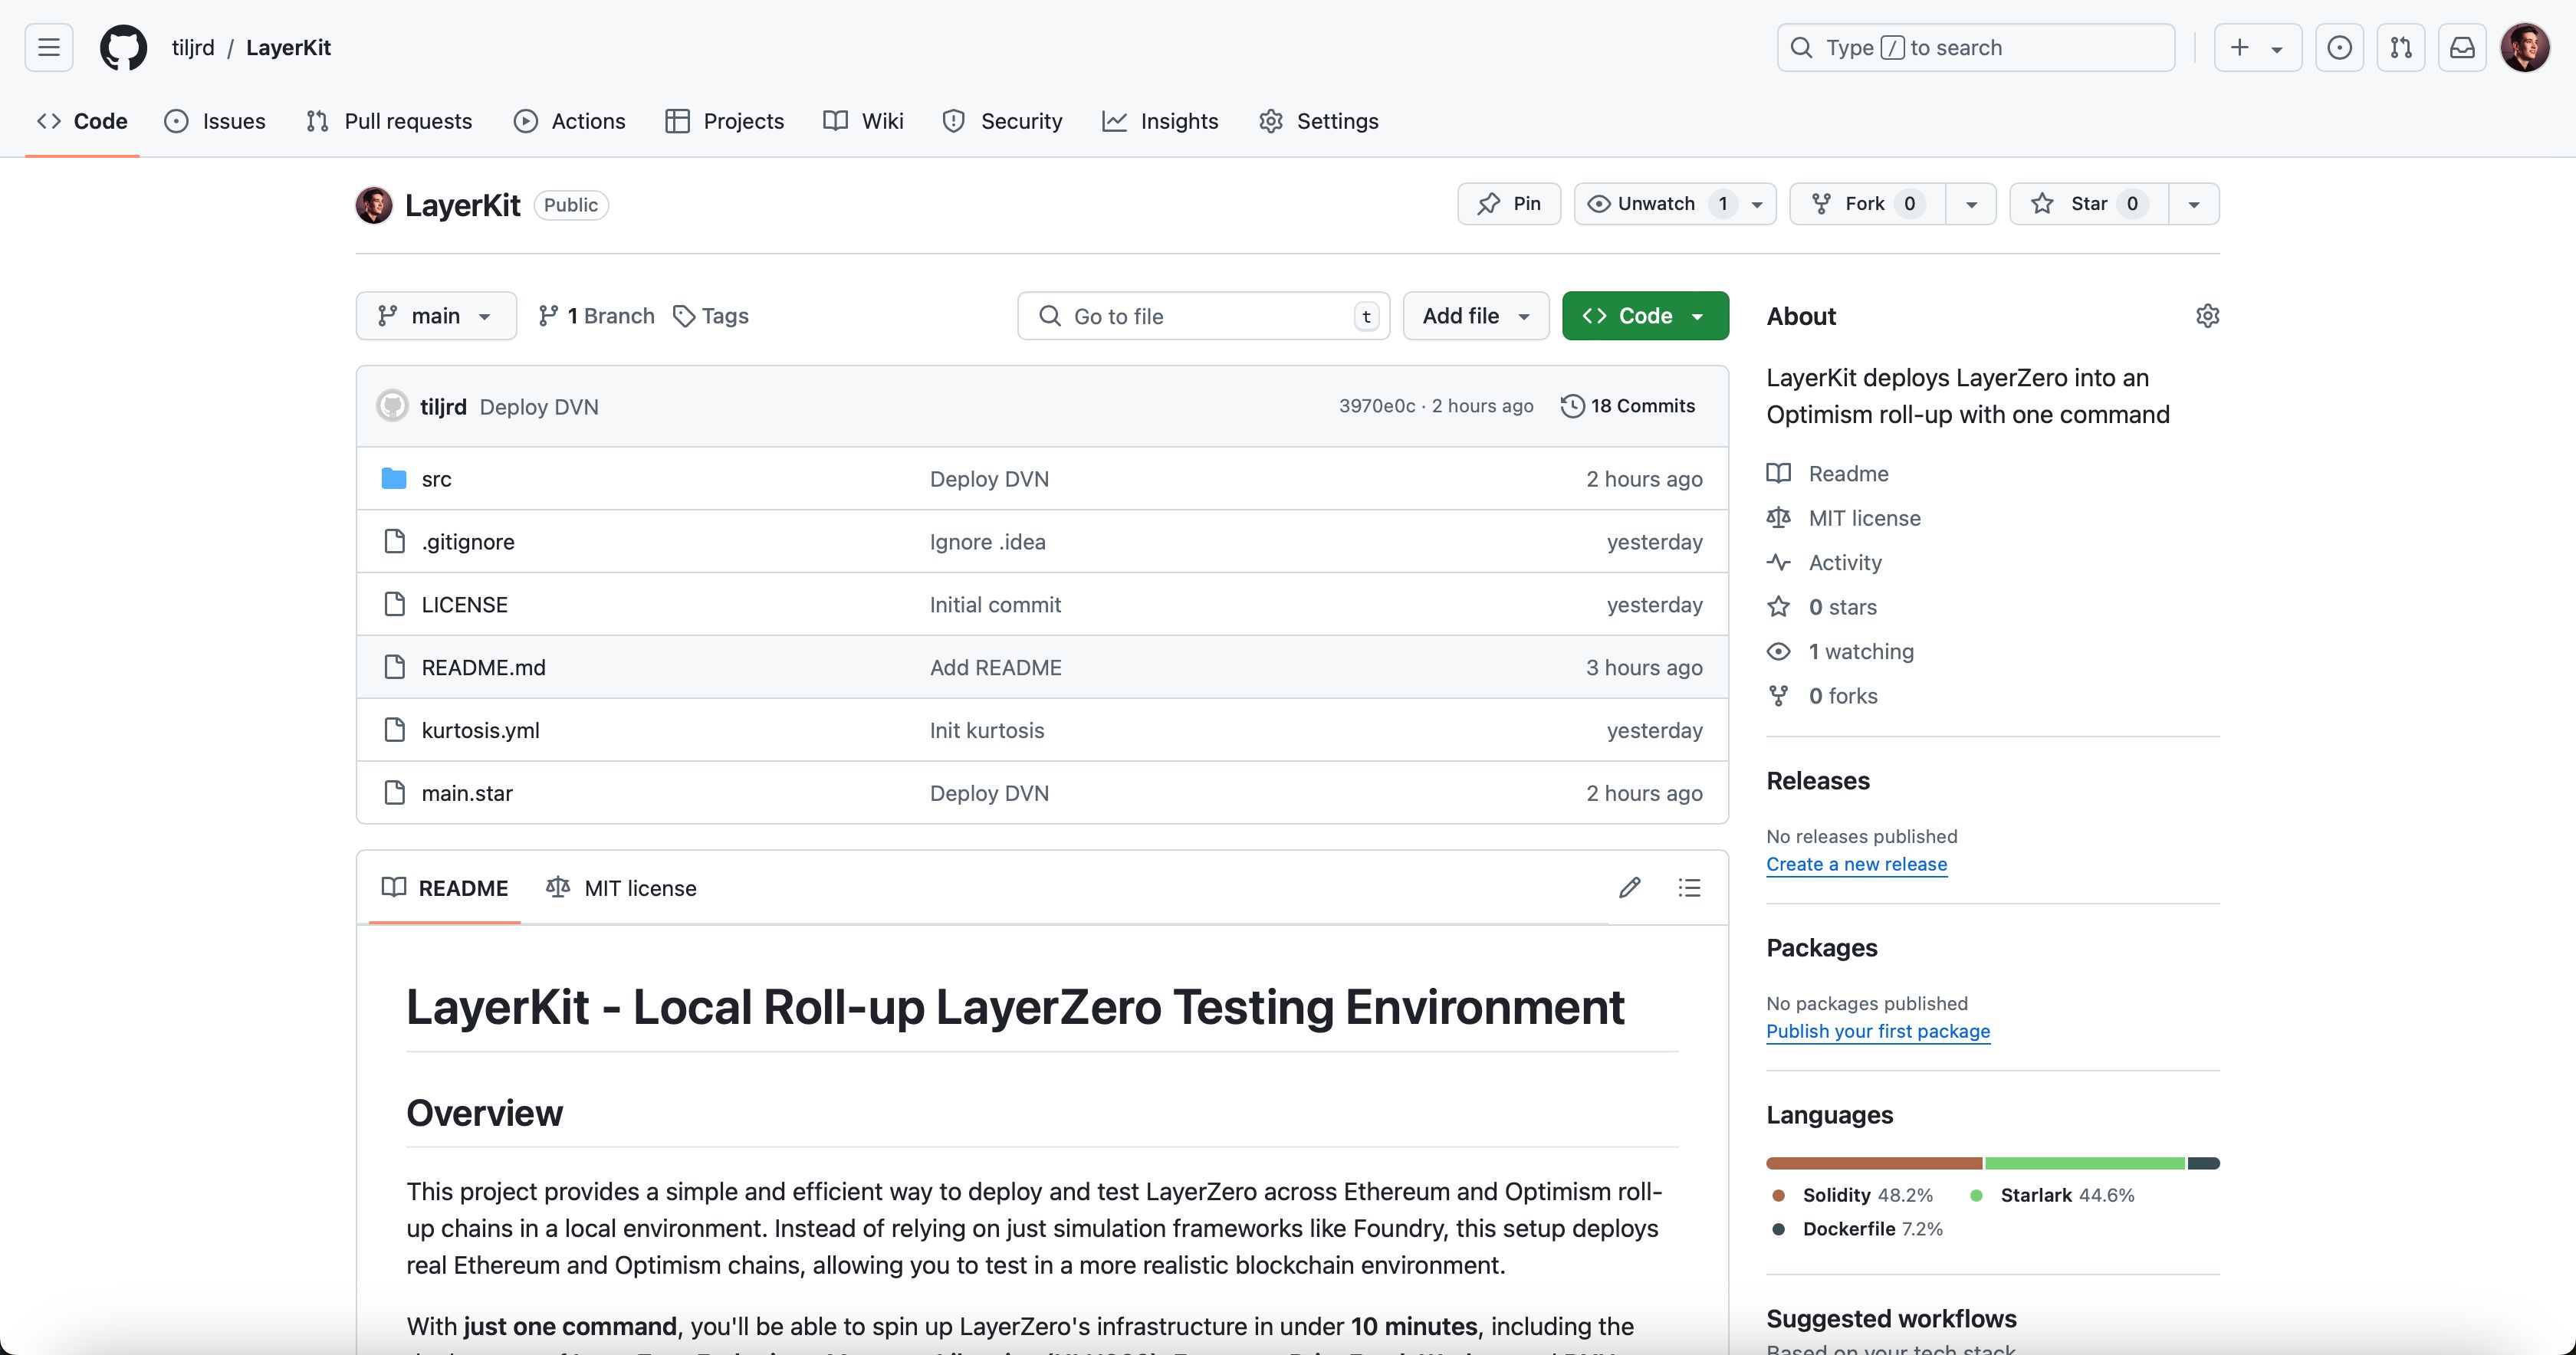Open the Add file dropdown
Image resolution: width=2576 pixels, height=1355 pixels.
(x=1476, y=316)
